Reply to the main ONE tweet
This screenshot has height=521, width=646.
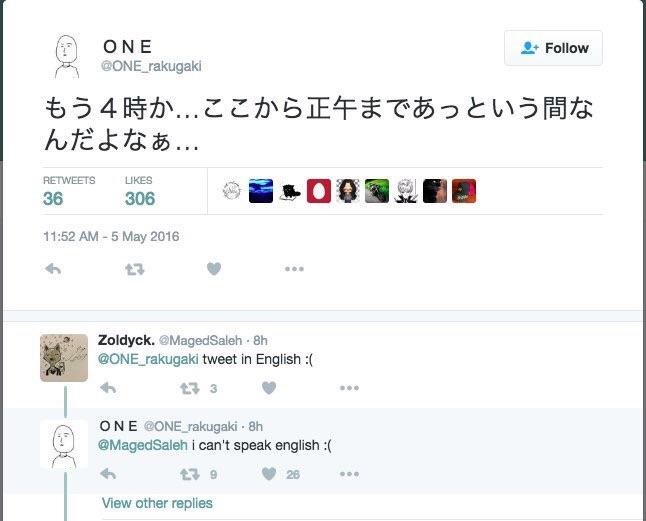53,269
